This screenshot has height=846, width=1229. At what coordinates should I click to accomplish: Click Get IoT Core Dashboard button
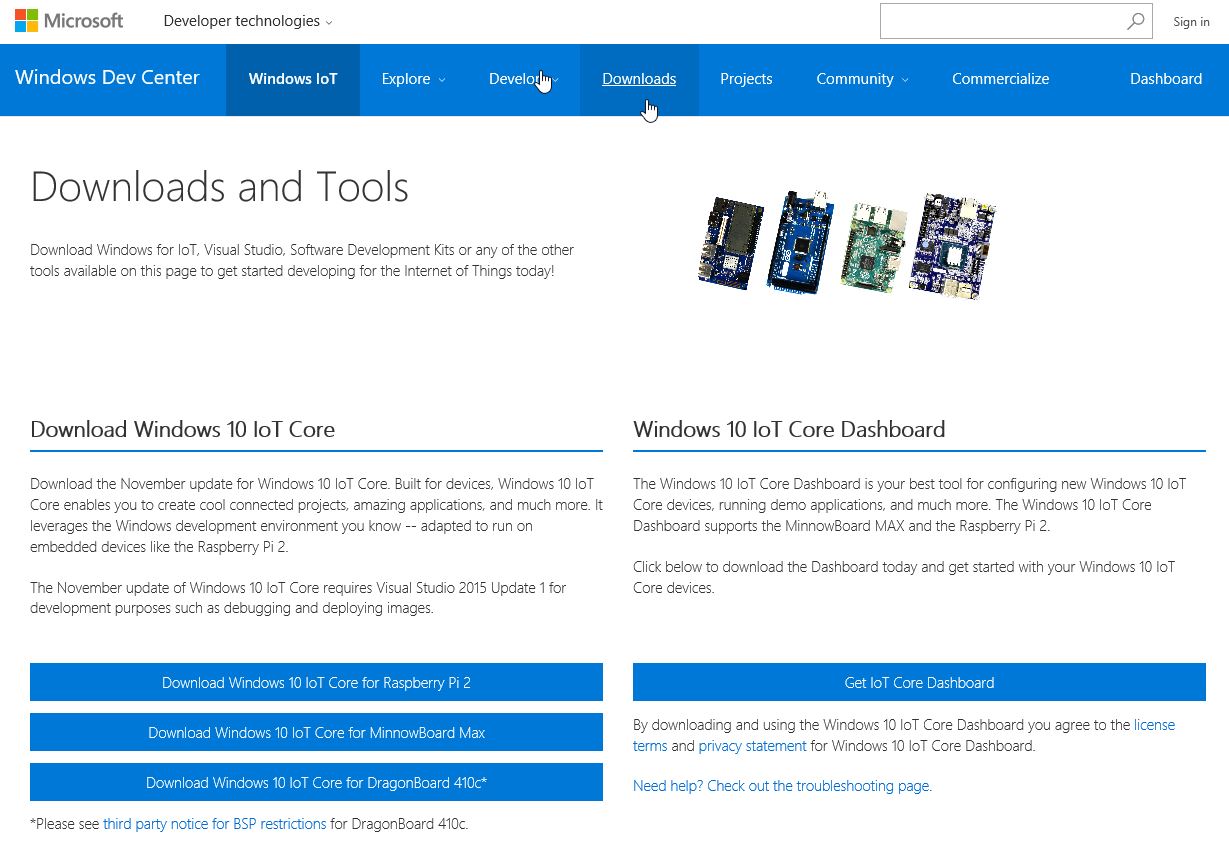(x=919, y=682)
